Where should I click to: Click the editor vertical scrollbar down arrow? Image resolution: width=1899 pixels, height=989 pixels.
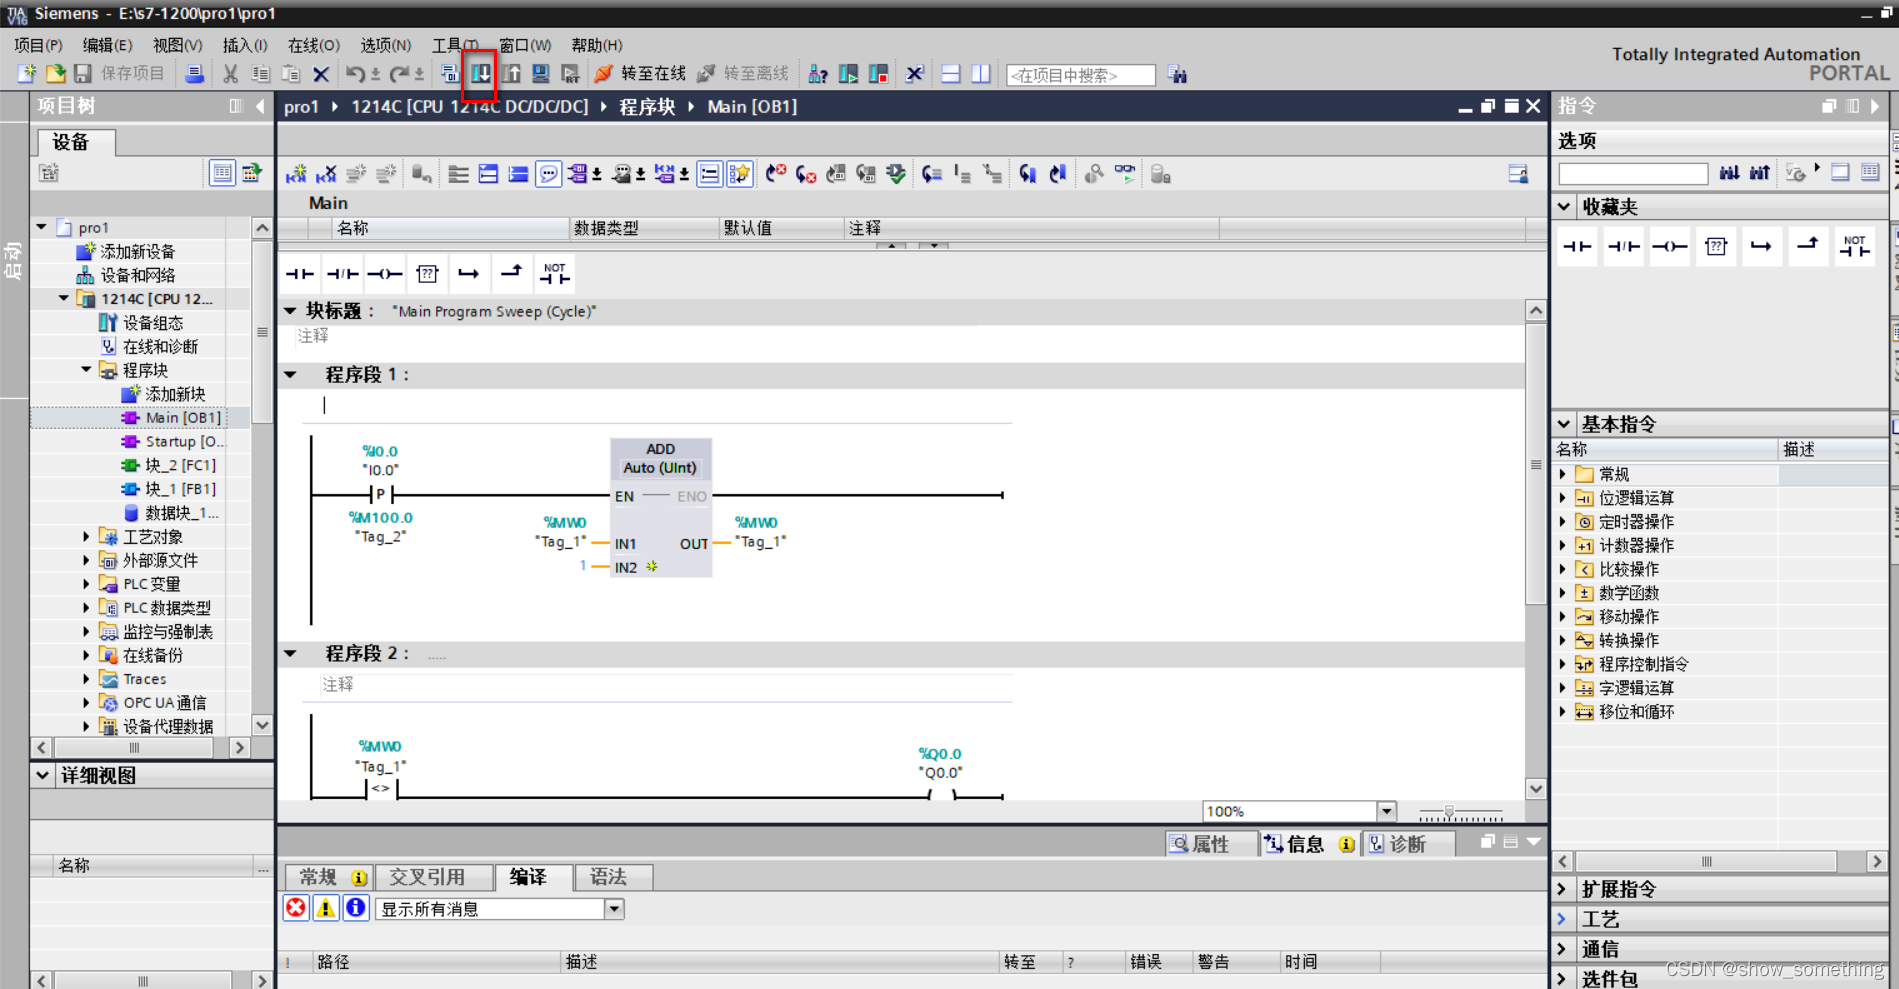pyautogui.click(x=1536, y=789)
